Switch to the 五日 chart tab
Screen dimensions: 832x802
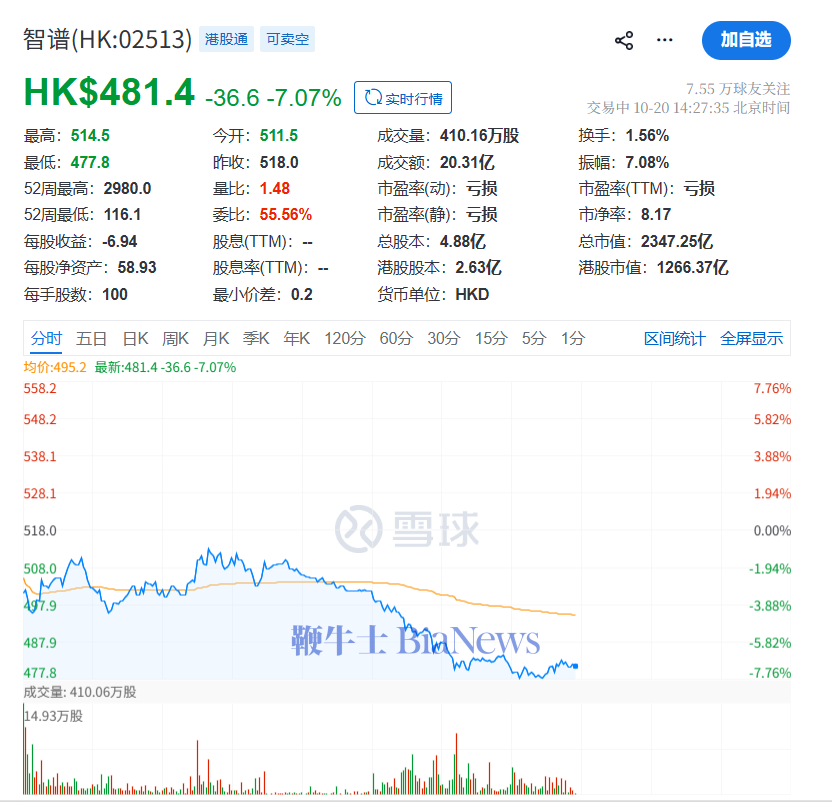pos(91,338)
